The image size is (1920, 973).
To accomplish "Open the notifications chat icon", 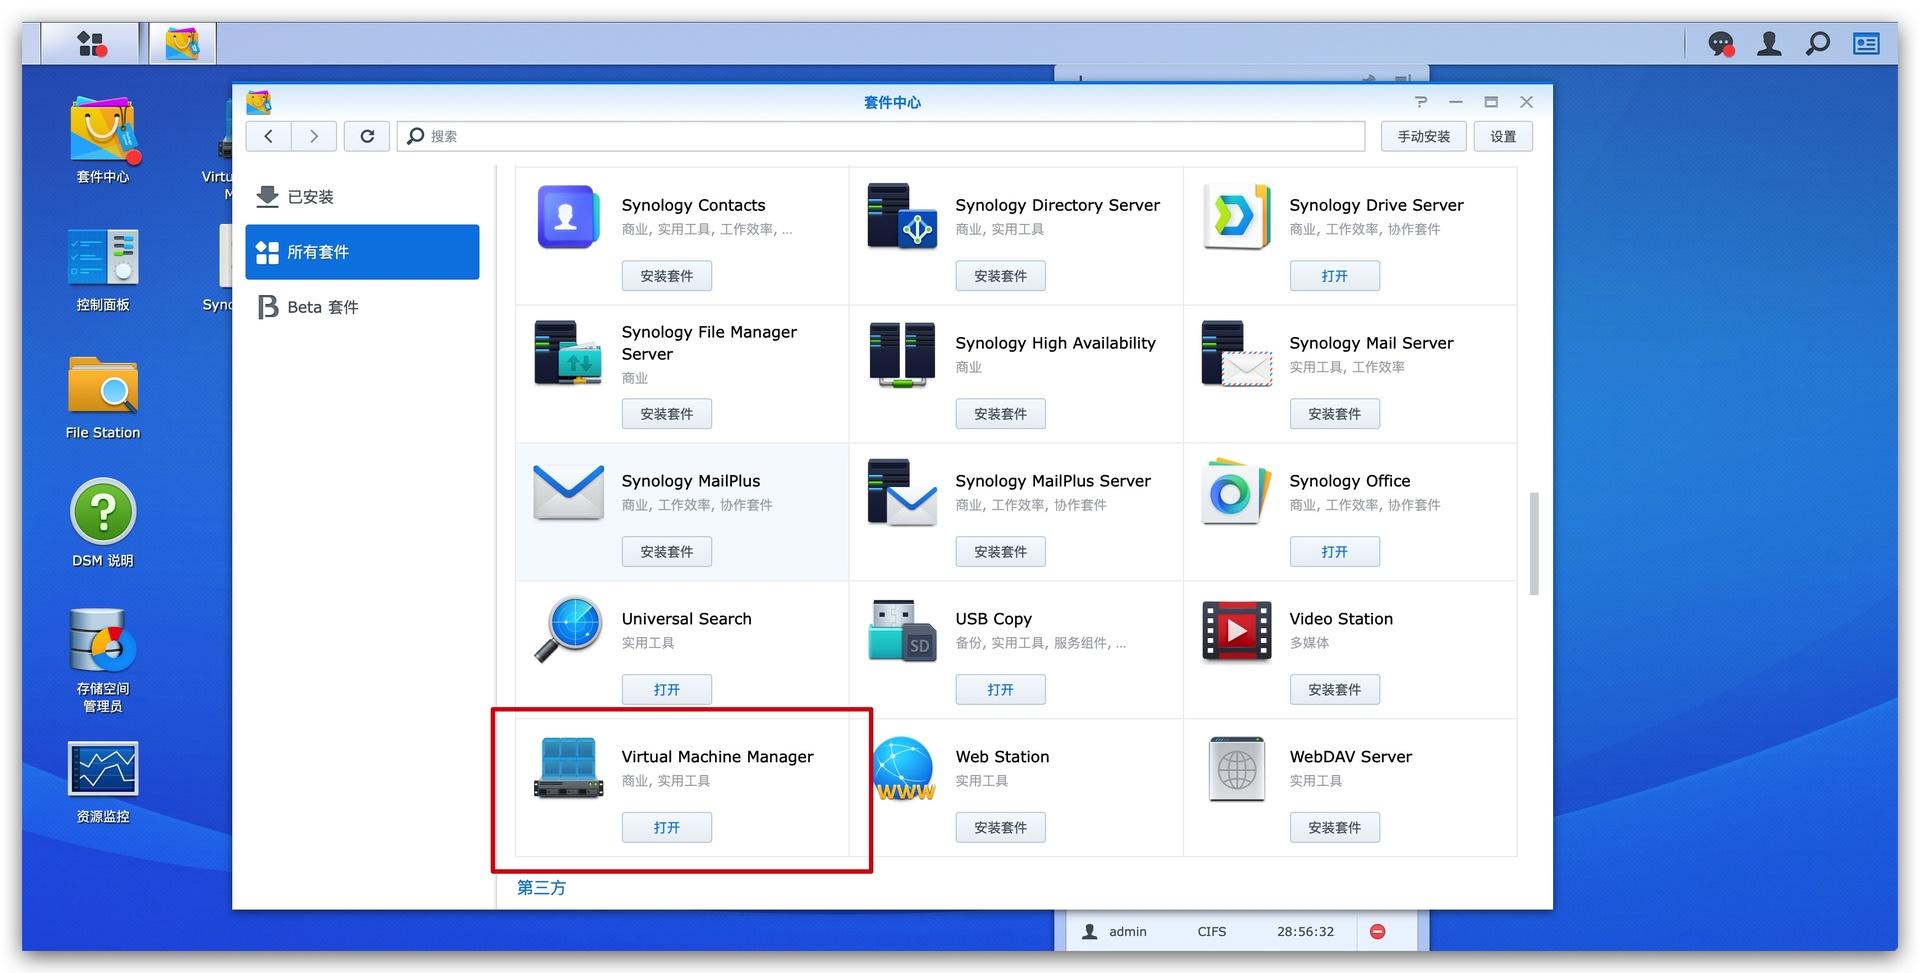I will point(1721,44).
